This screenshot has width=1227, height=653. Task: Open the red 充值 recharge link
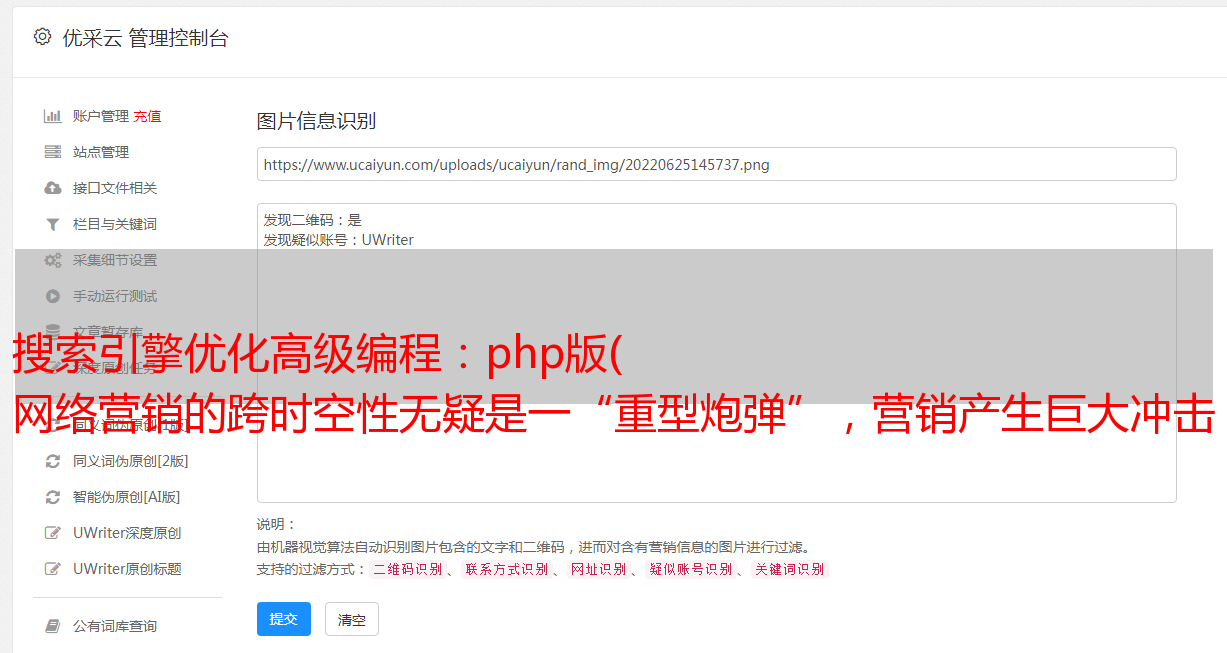coord(147,116)
